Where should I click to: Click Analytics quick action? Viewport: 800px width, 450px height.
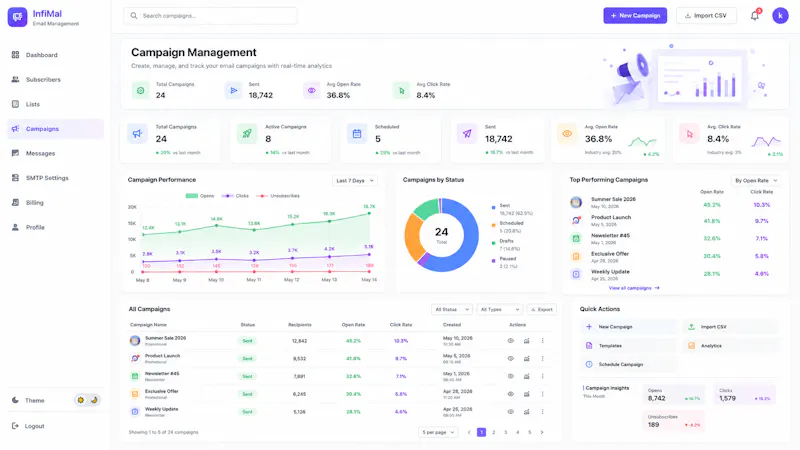[731, 345]
